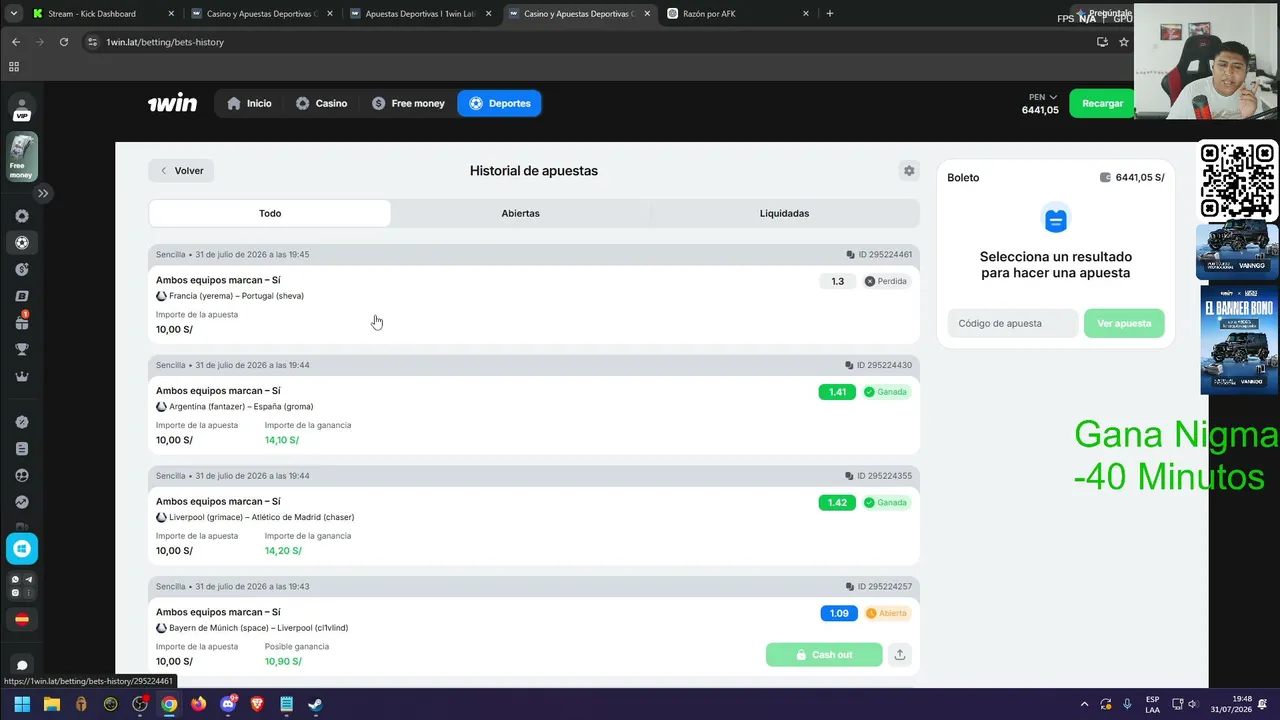Click the 1.09 odds on Bayern – Liverpool bet
The width and height of the screenshot is (1280, 720).
(x=839, y=613)
